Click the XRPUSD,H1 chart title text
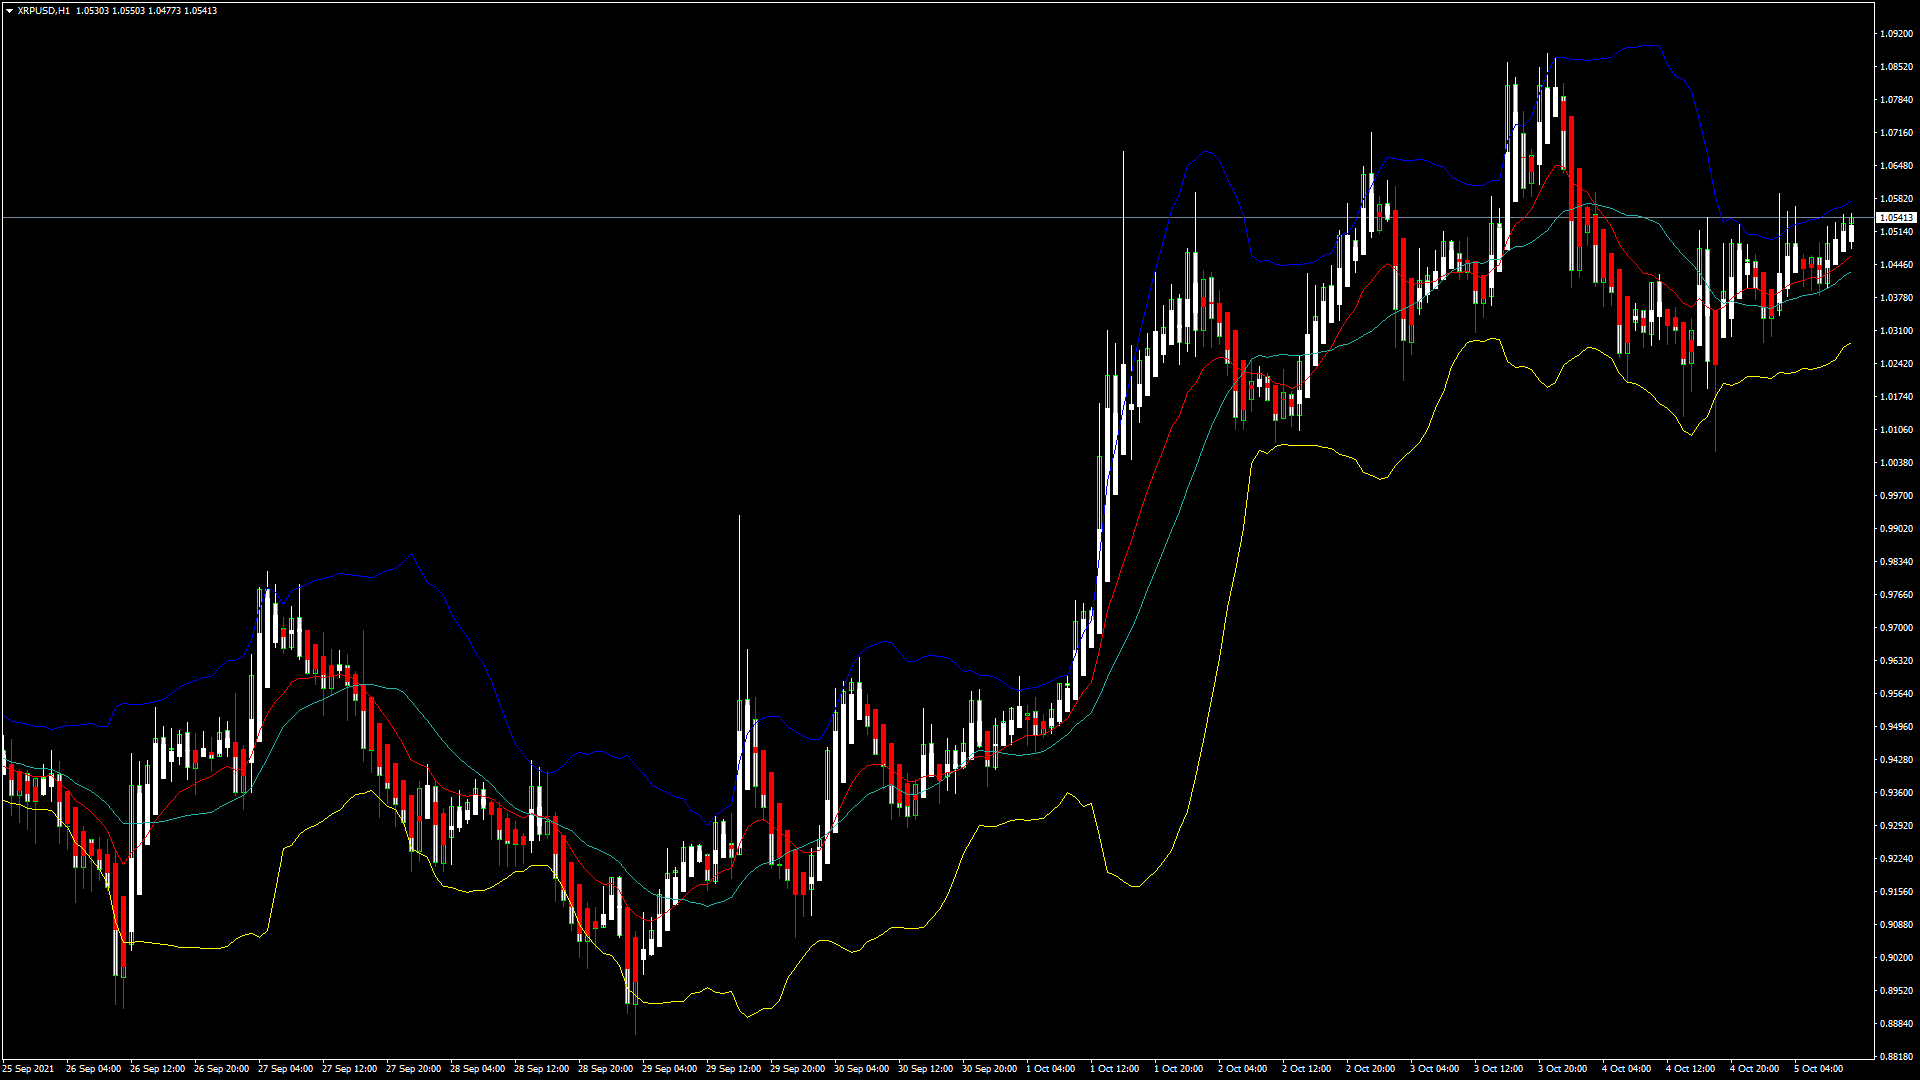Image resolution: width=1920 pixels, height=1080 pixels. click(44, 11)
